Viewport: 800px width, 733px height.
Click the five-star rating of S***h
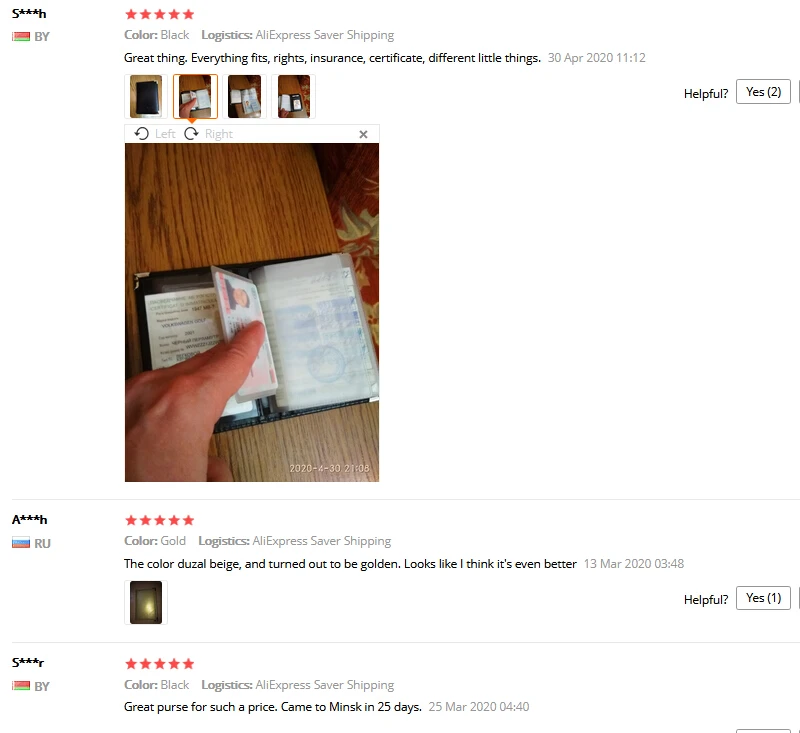pyautogui.click(x=160, y=14)
